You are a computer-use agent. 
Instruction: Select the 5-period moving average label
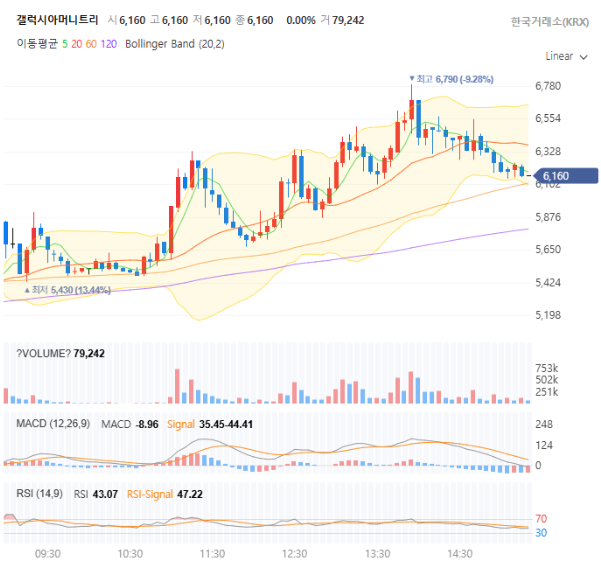[x=65, y=44]
